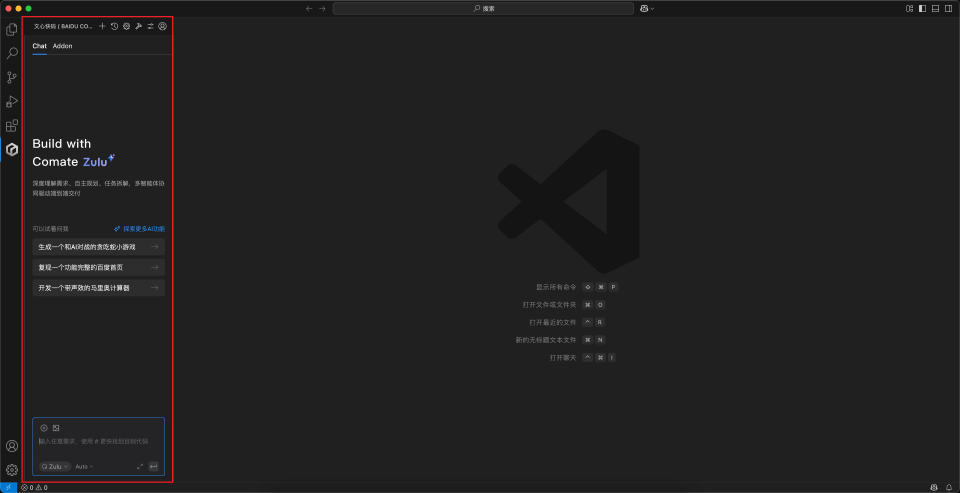Open the Comate user profile icon

point(162,26)
